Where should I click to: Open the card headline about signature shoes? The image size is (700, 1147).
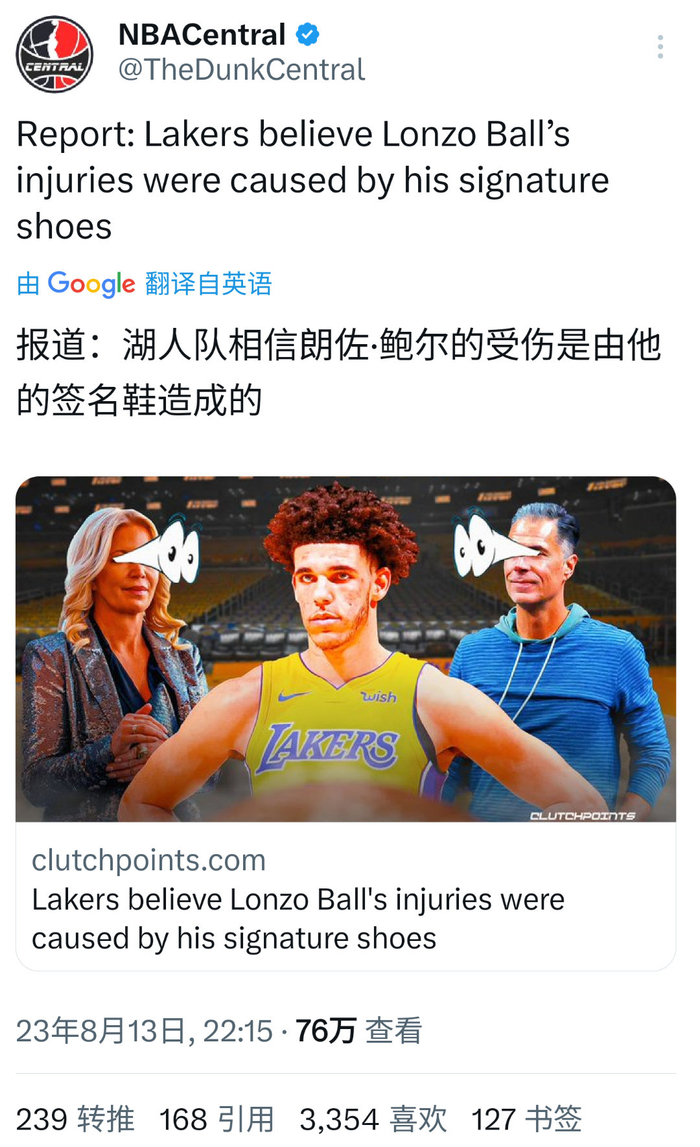point(298,919)
